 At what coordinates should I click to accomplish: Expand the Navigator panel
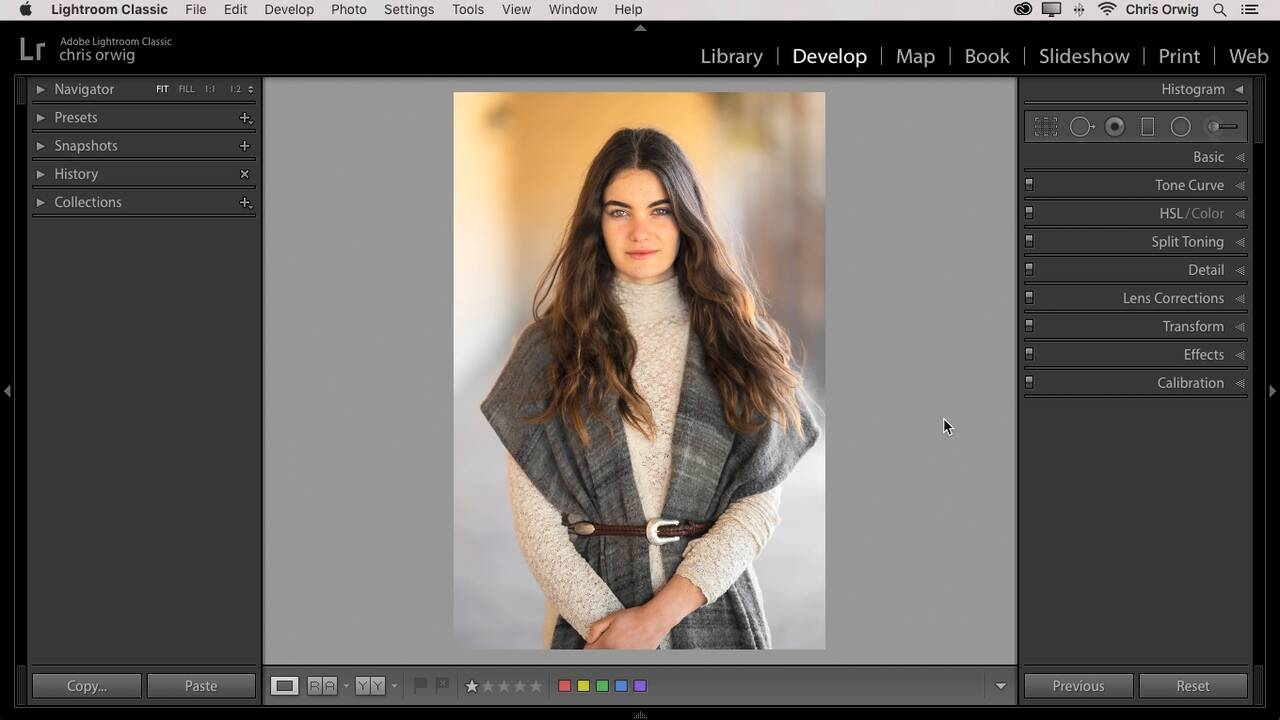40,89
